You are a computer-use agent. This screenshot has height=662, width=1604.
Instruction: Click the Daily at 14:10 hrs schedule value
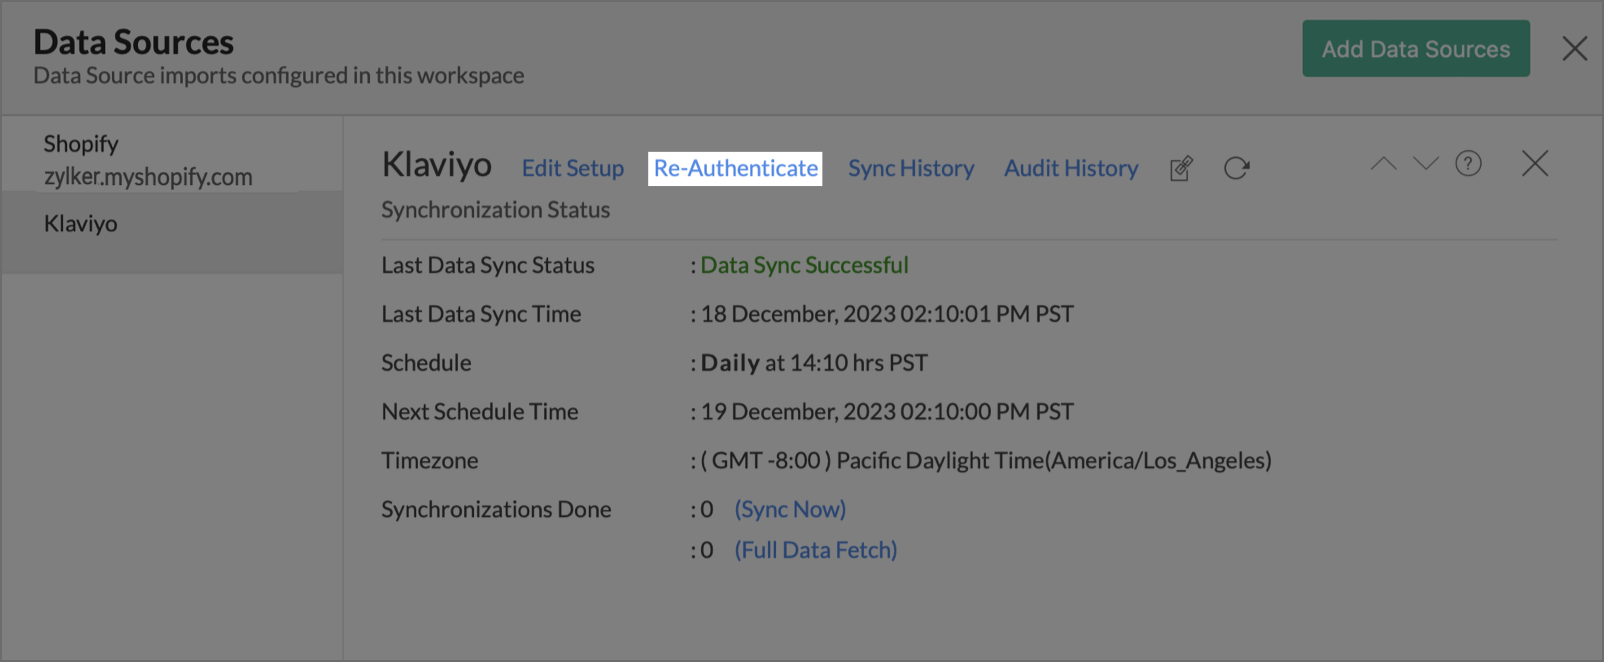pyautogui.click(x=814, y=363)
